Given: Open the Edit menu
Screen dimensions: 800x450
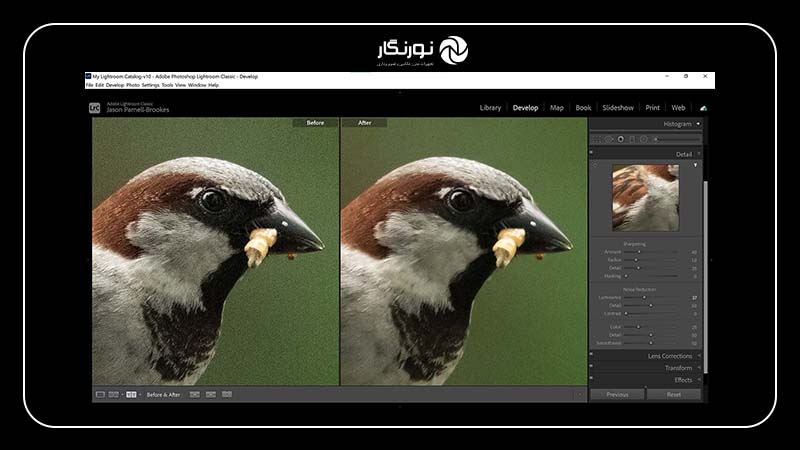Looking at the screenshot, I should tap(99, 85).
